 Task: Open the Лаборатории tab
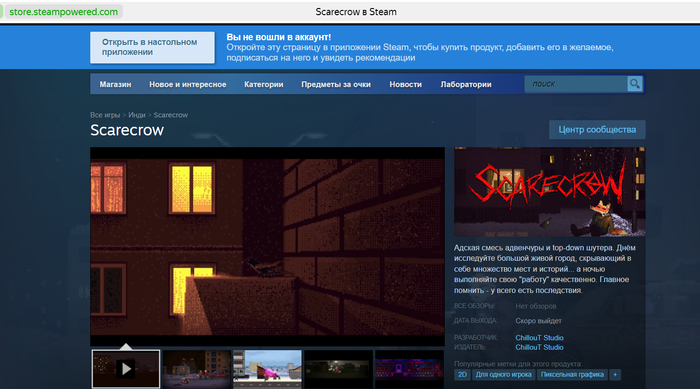tap(466, 84)
